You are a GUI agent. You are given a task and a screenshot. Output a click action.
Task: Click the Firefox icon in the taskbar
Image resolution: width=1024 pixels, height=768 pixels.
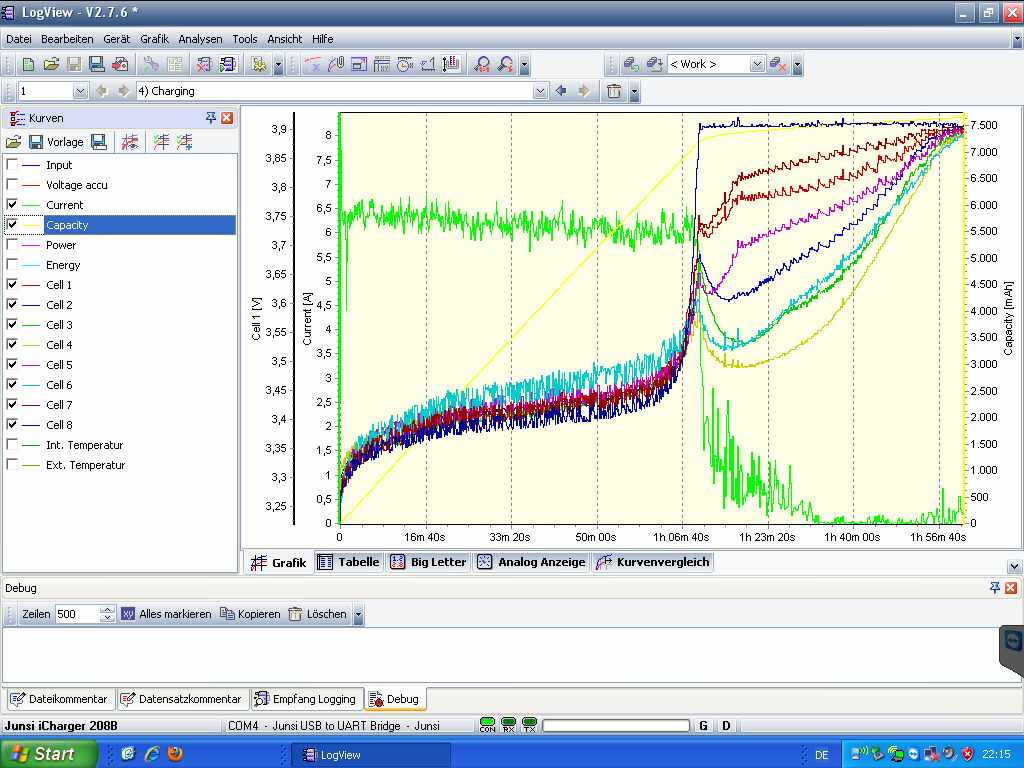tap(175, 754)
